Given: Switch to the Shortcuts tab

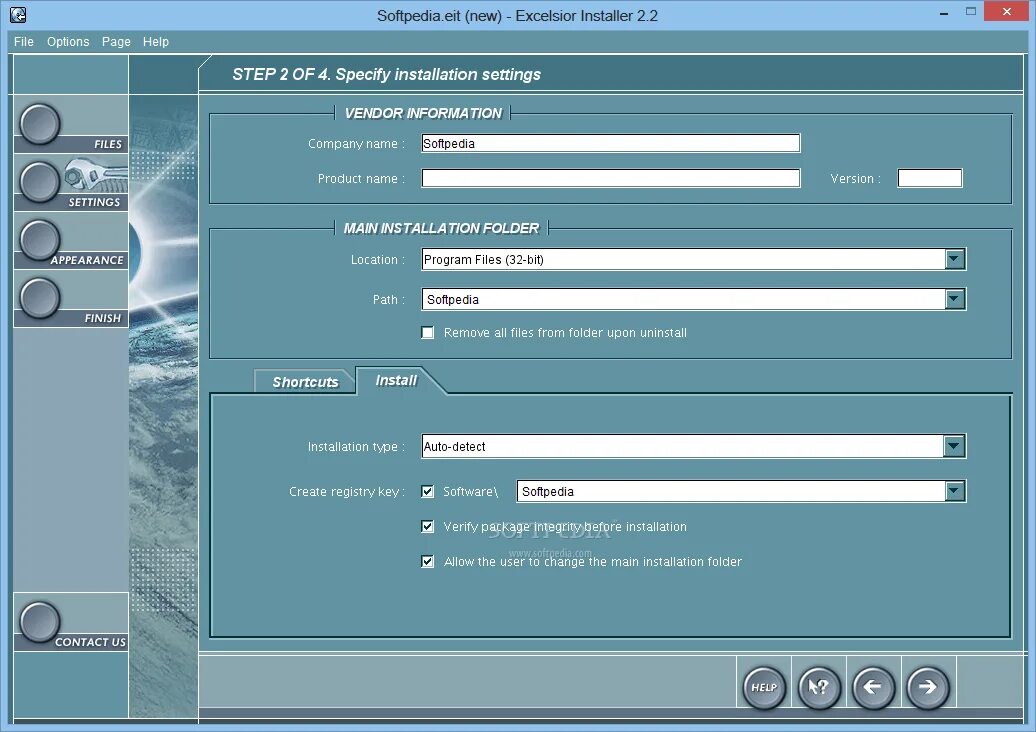Looking at the screenshot, I should point(305,382).
